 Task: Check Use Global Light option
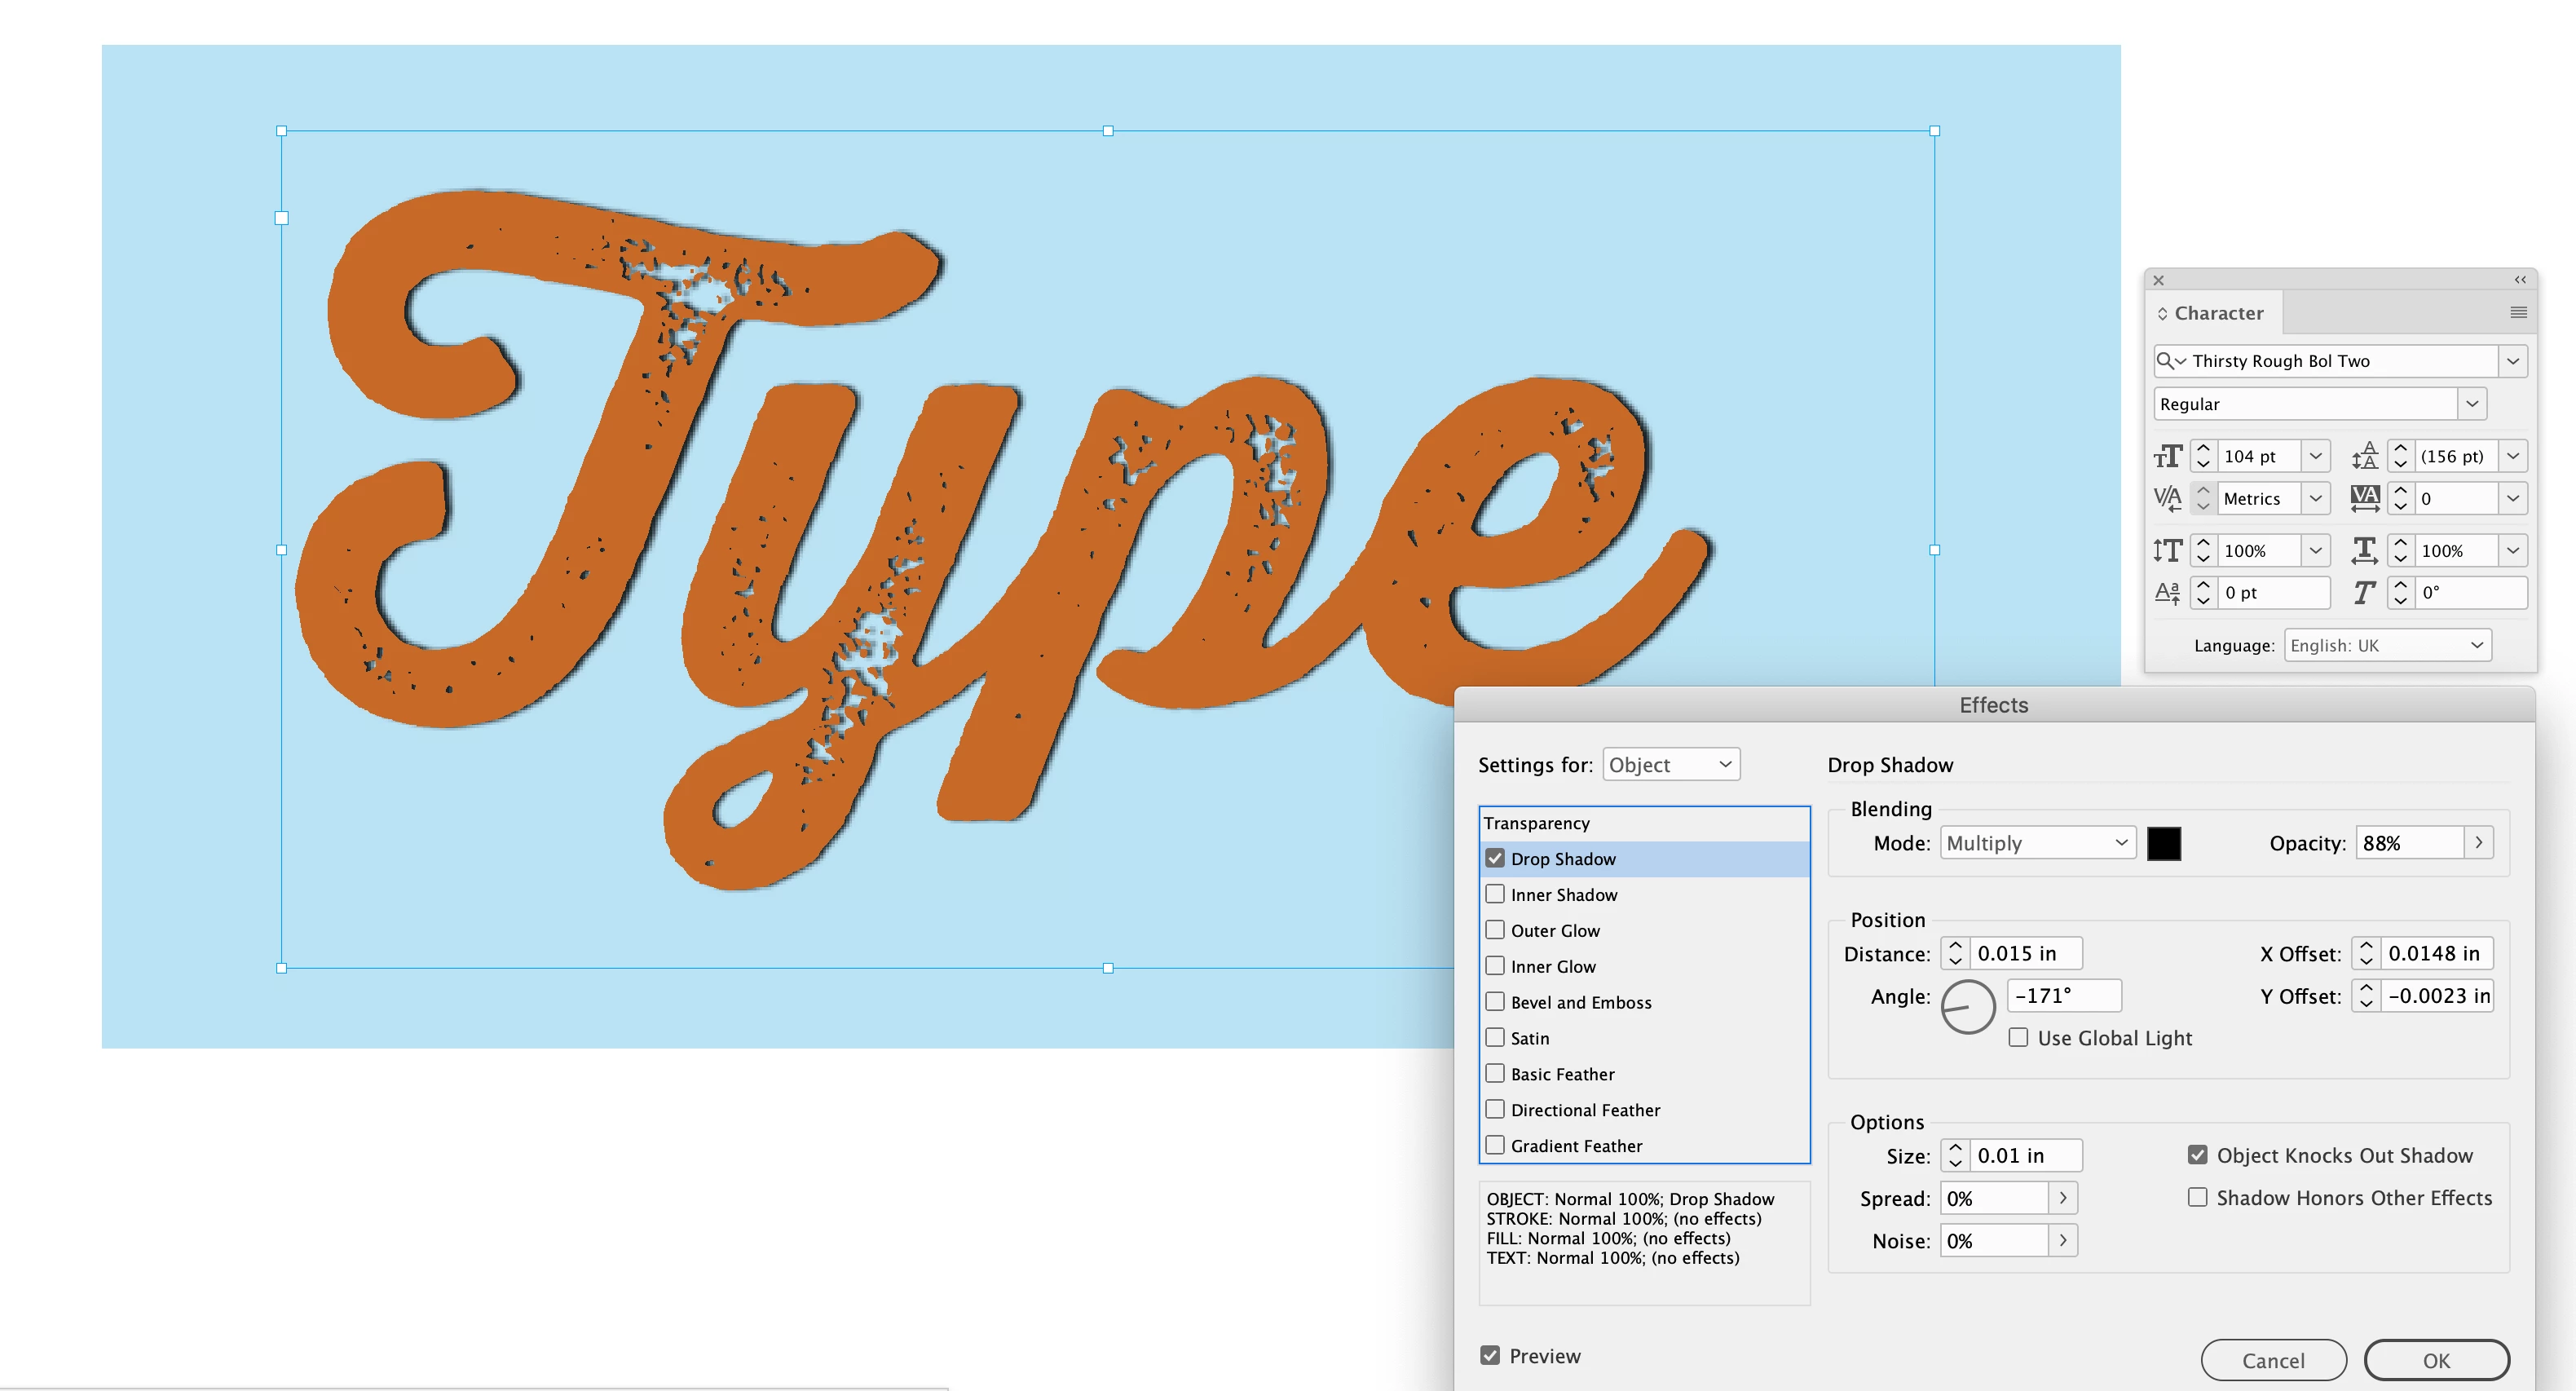2019,1038
